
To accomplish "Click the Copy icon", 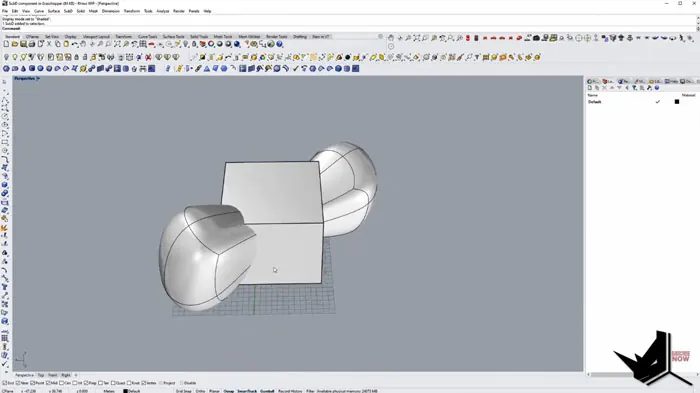I will tap(58, 44).
